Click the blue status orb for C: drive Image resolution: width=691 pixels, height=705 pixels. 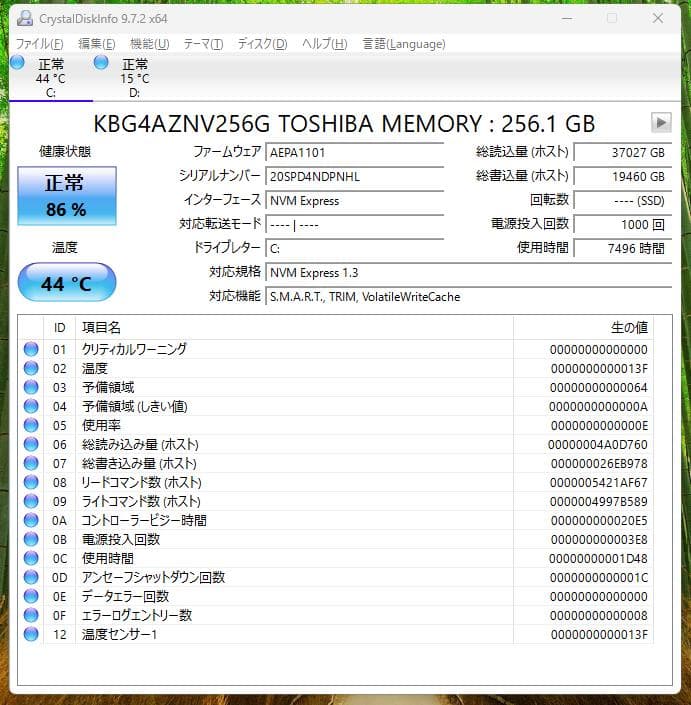pos(18,62)
